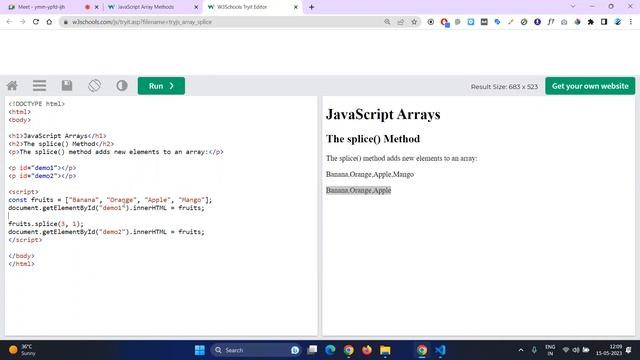Click the microphone icon in the system tray
Screen dimensions: 640x360
(x=534, y=350)
